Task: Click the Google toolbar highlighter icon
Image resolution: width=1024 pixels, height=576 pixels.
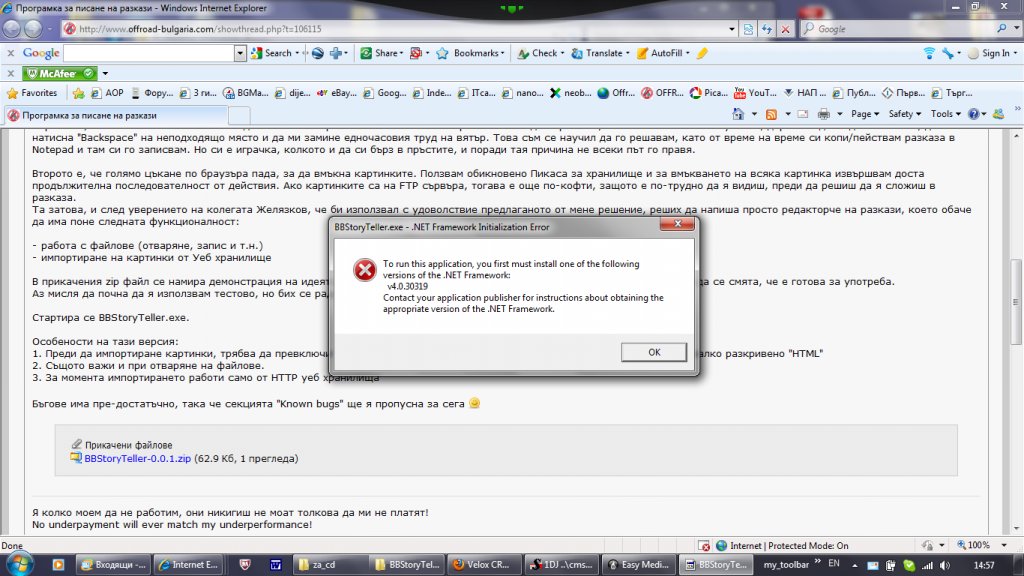Action: [702, 53]
